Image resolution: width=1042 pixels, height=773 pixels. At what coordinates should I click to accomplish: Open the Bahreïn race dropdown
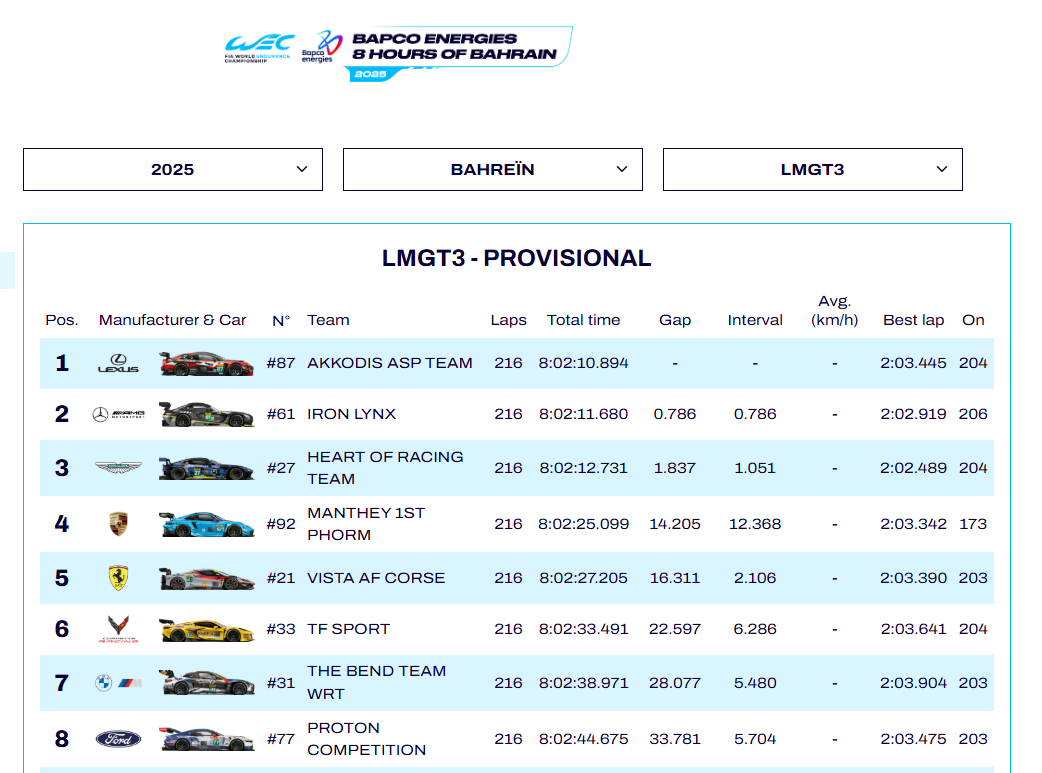493,170
